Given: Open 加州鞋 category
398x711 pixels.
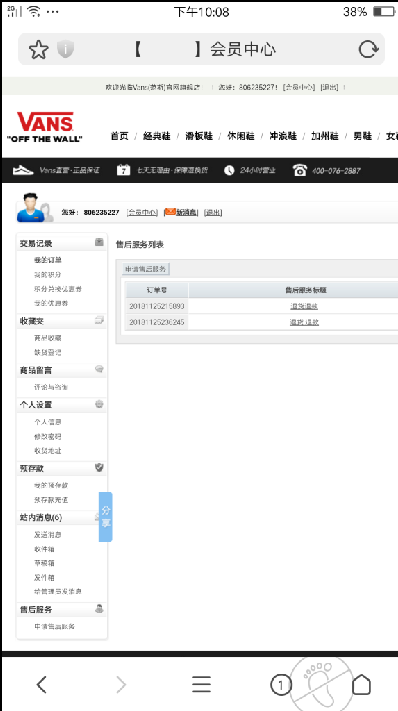Looking at the screenshot, I should tap(325, 136).
